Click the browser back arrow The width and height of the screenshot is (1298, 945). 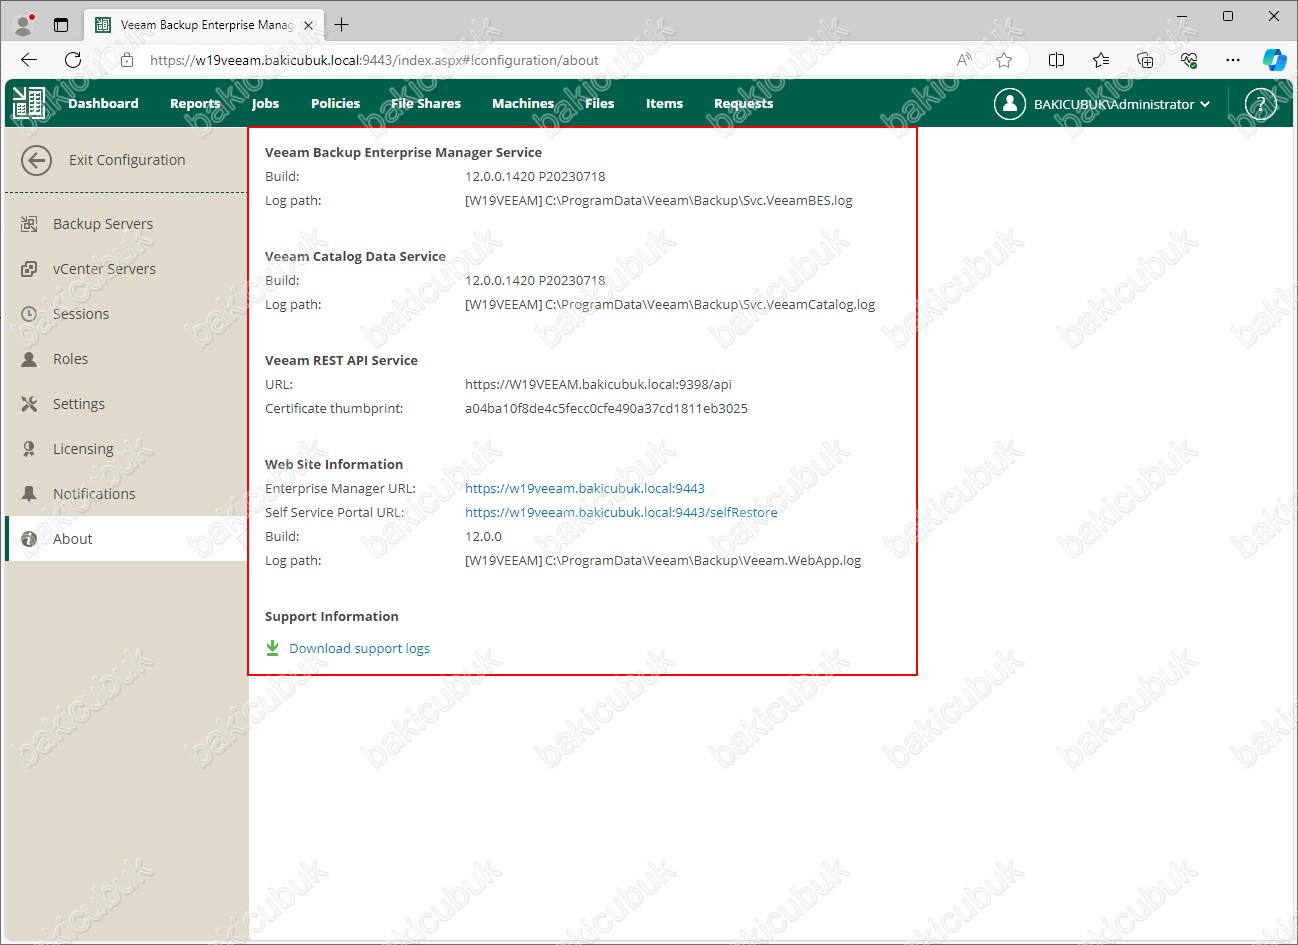(x=29, y=60)
